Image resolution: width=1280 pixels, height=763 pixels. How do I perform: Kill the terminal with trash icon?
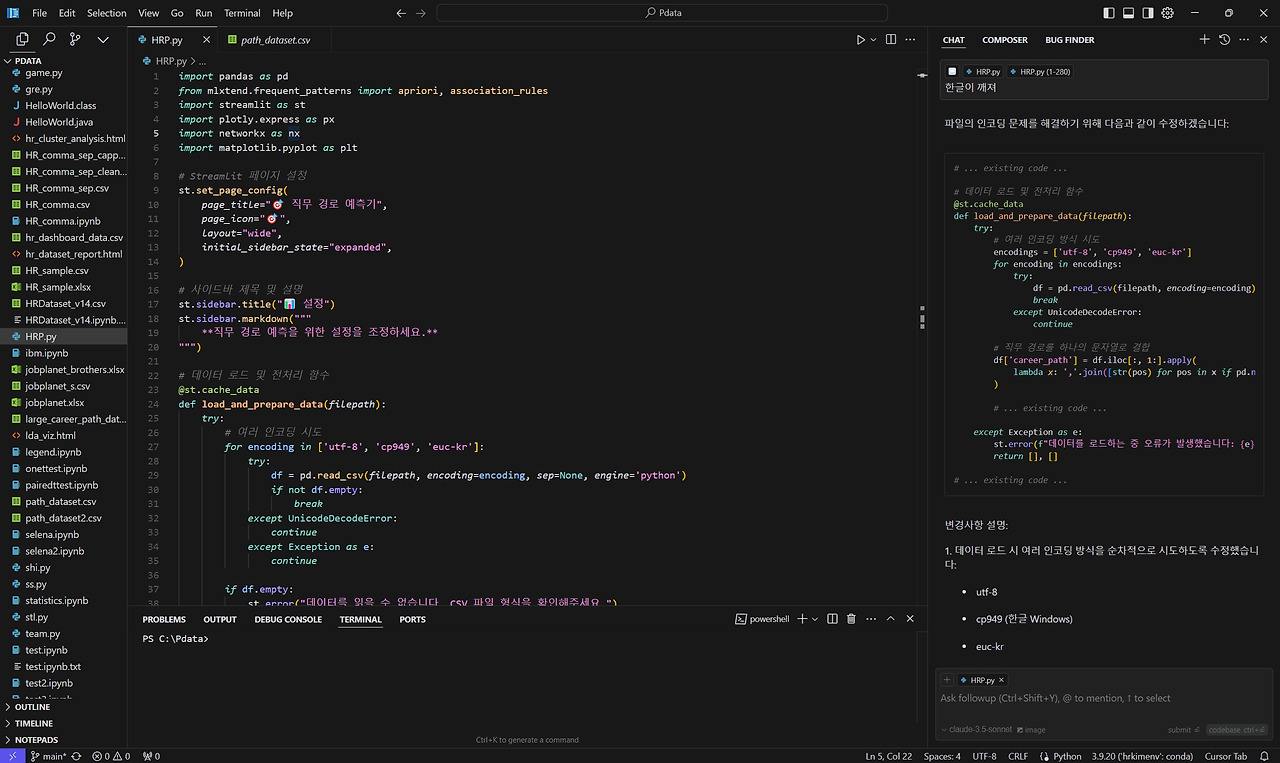pos(851,619)
